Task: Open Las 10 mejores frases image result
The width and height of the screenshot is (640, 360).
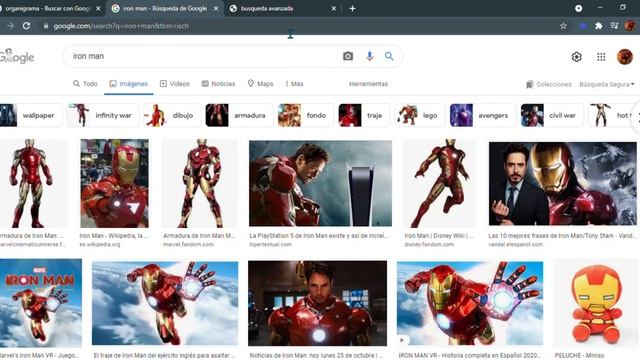Action: coord(562,184)
